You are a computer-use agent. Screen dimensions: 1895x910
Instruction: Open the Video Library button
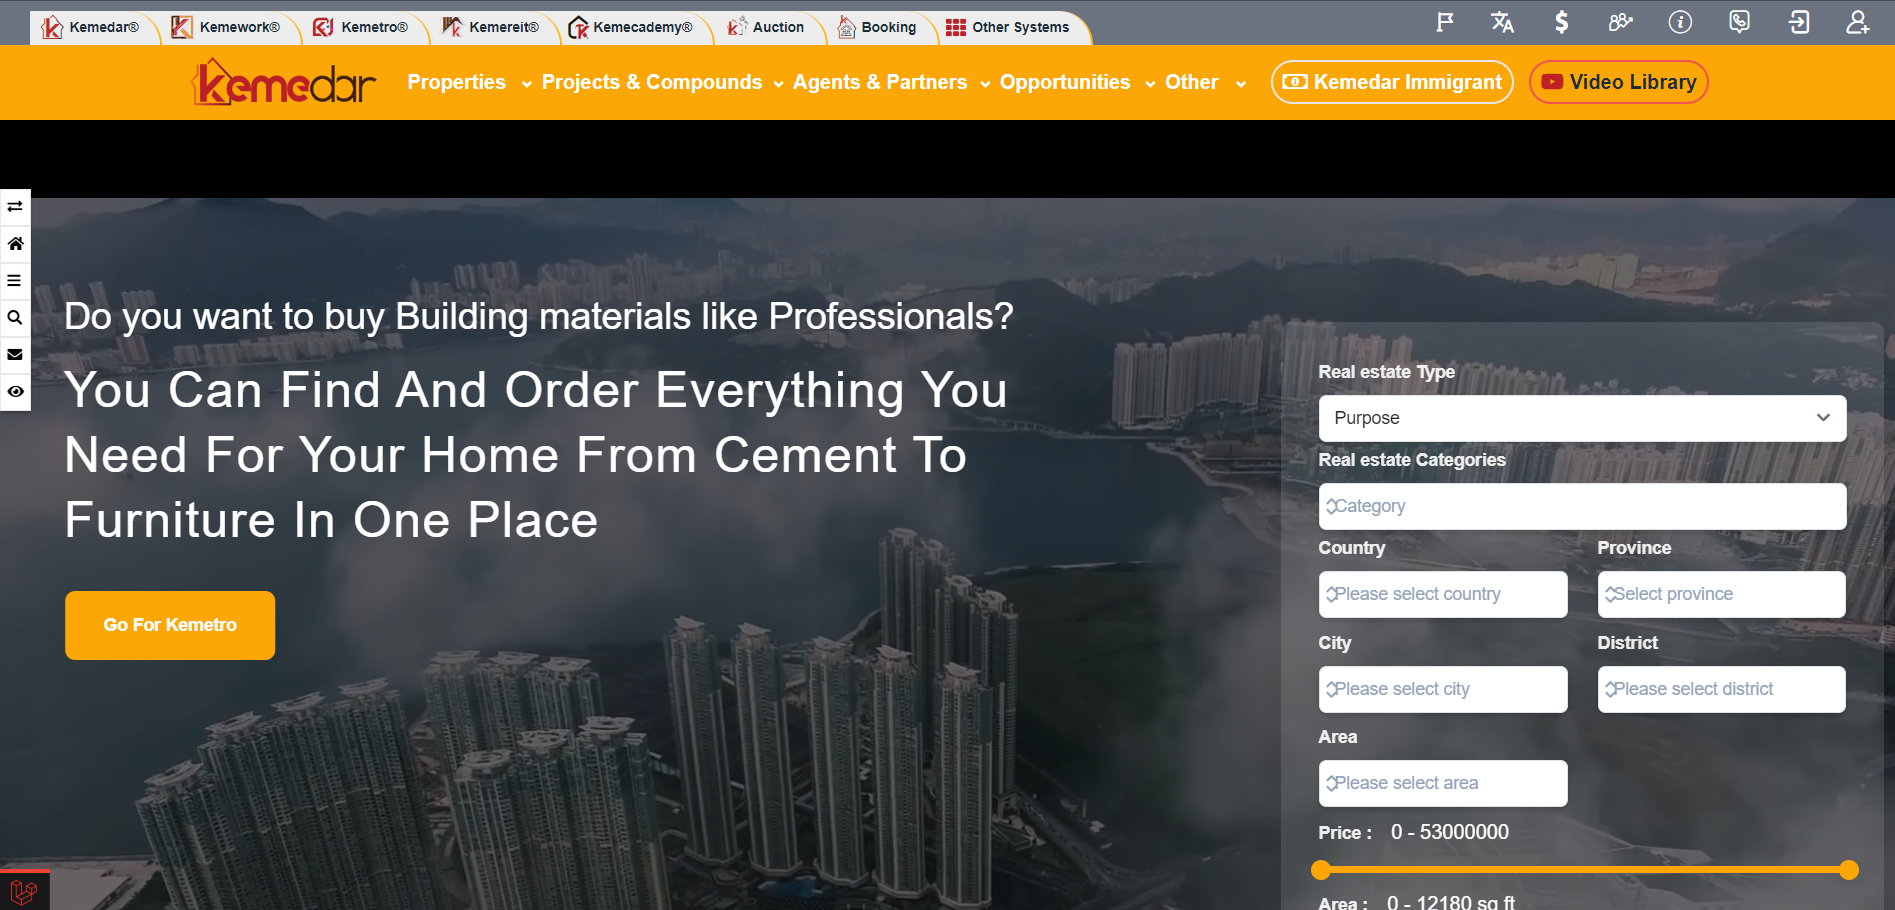[x=1618, y=82]
